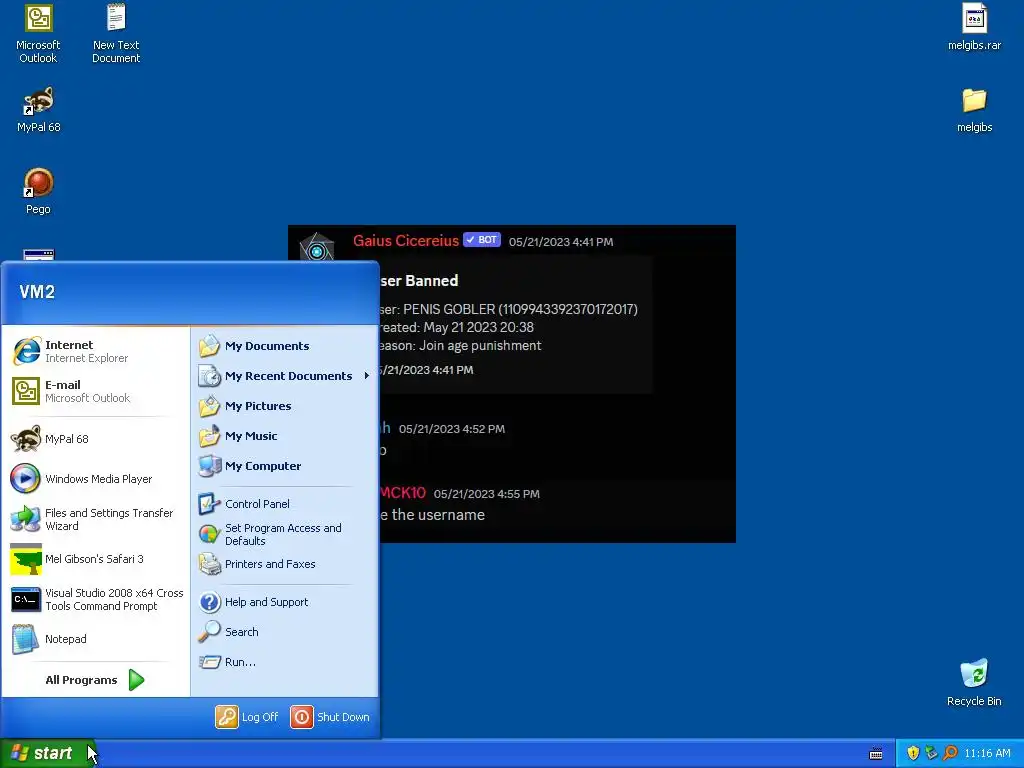Click the Shut Down button

coord(330,717)
